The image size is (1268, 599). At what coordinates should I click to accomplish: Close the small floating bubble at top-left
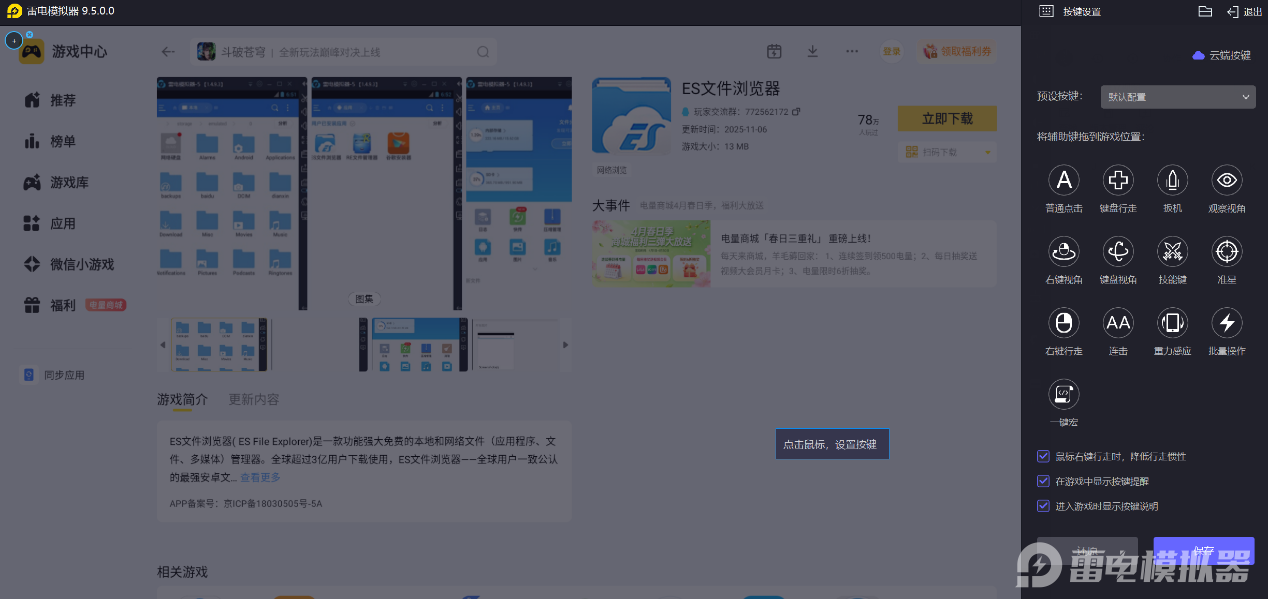[29, 35]
